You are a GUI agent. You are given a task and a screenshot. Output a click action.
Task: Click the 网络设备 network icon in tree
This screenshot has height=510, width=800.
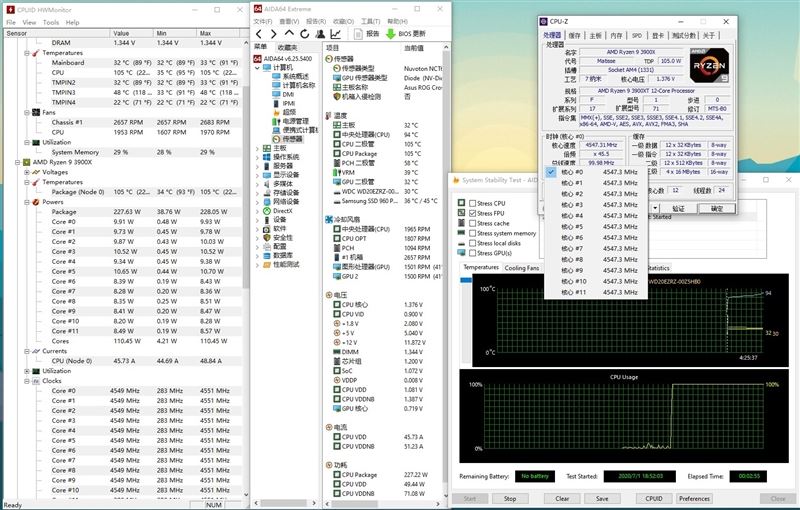[267, 201]
